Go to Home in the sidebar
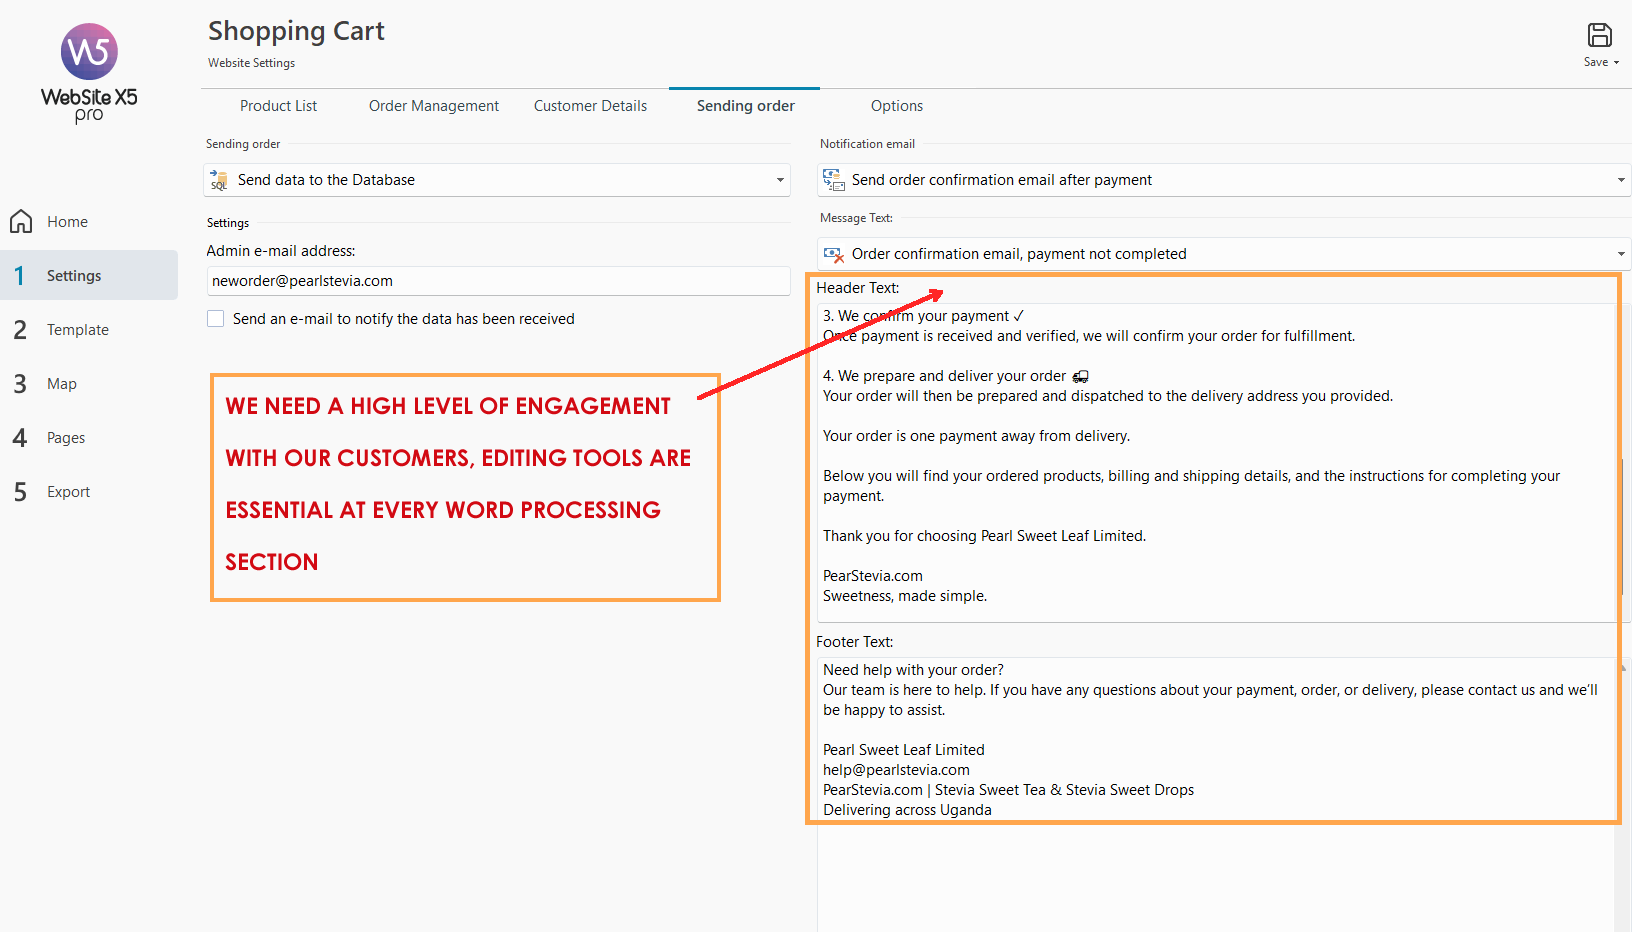1632x932 pixels. (x=67, y=222)
